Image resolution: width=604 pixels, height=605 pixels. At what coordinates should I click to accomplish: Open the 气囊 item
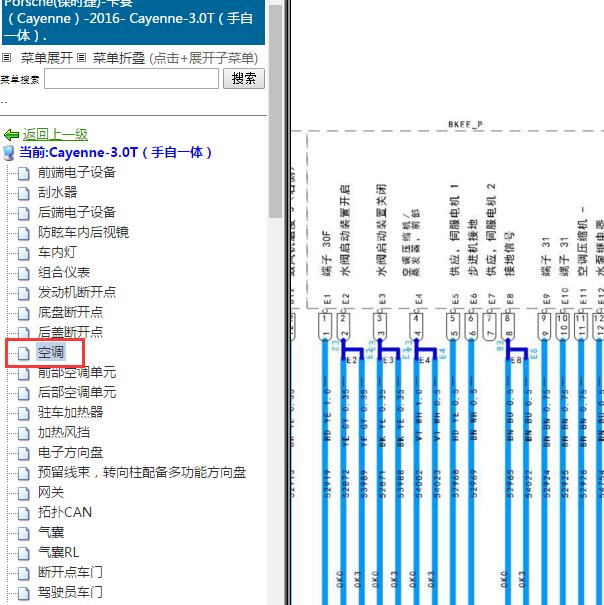point(51,532)
